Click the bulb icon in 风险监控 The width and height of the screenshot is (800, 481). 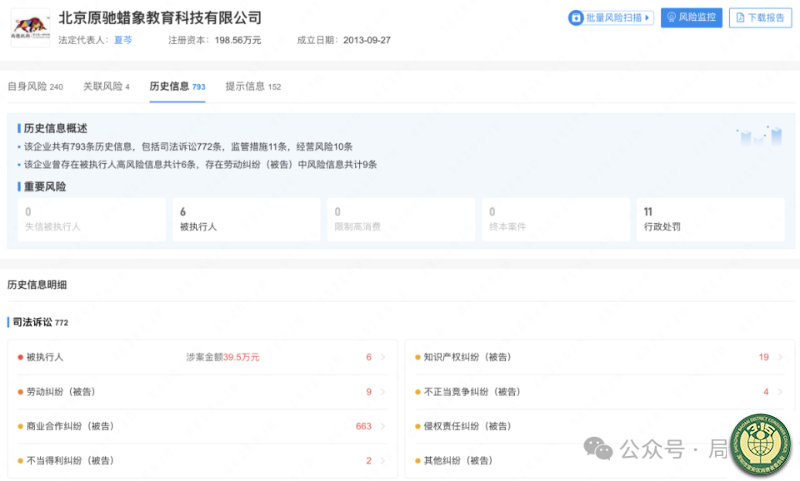[x=671, y=17]
